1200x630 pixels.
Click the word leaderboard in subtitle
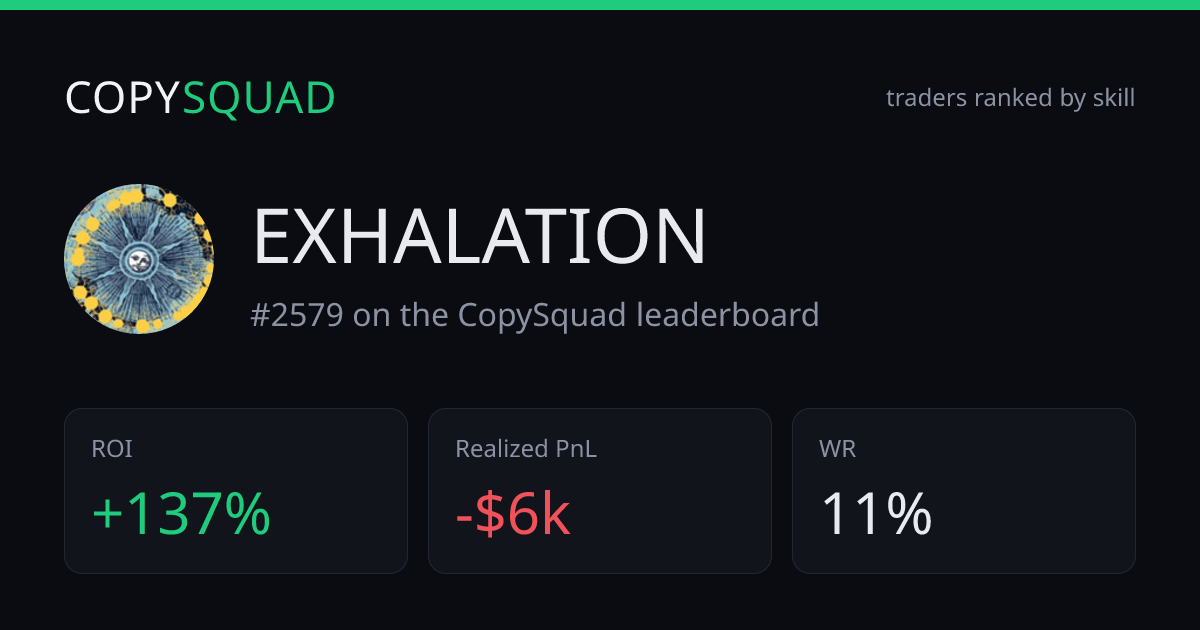(x=728, y=315)
